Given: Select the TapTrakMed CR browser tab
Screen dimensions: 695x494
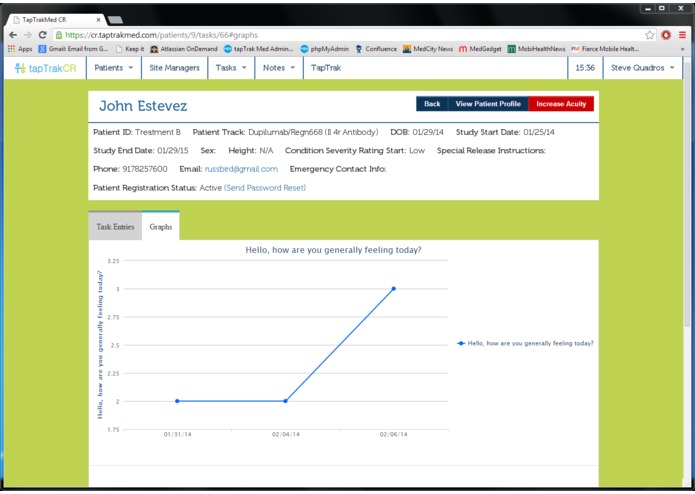Looking at the screenshot, I should 53,19.
